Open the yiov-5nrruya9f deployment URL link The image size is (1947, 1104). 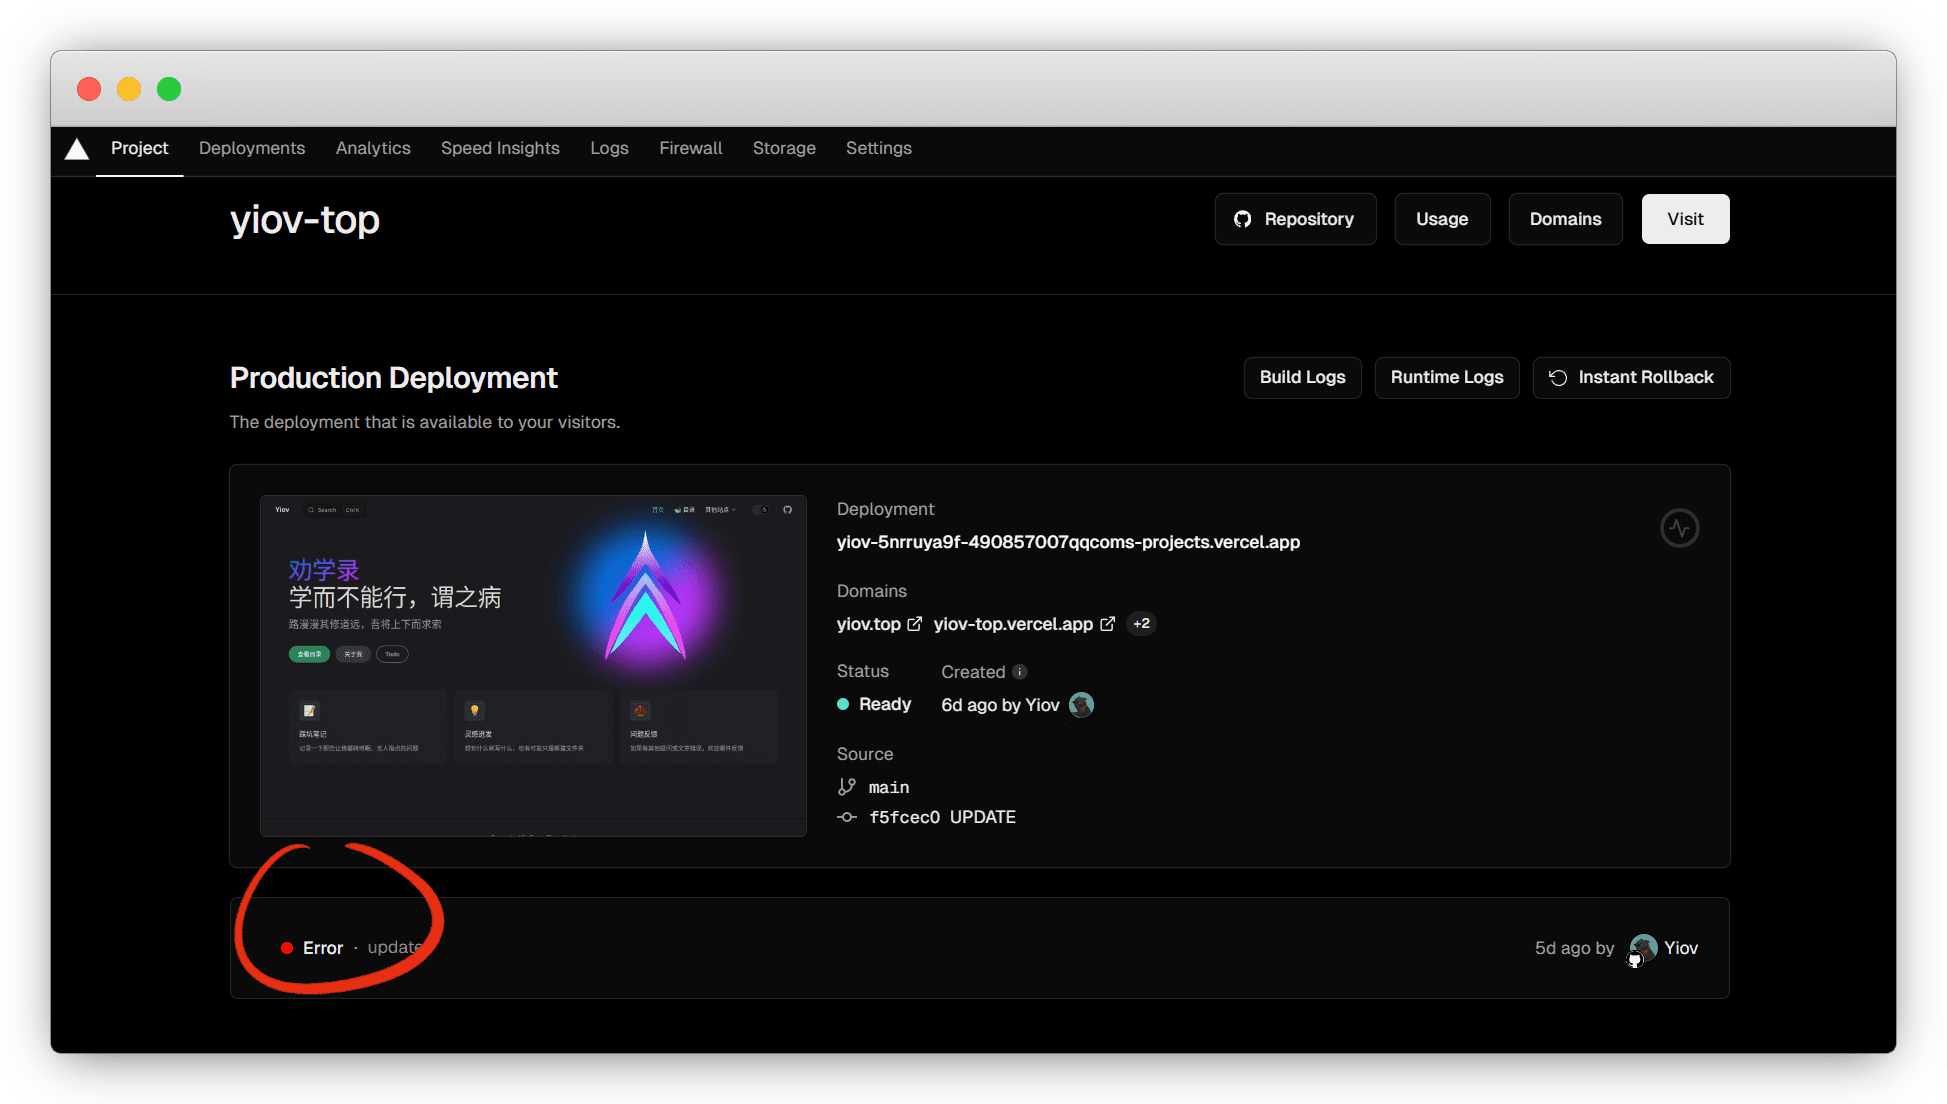(x=1068, y=542)
